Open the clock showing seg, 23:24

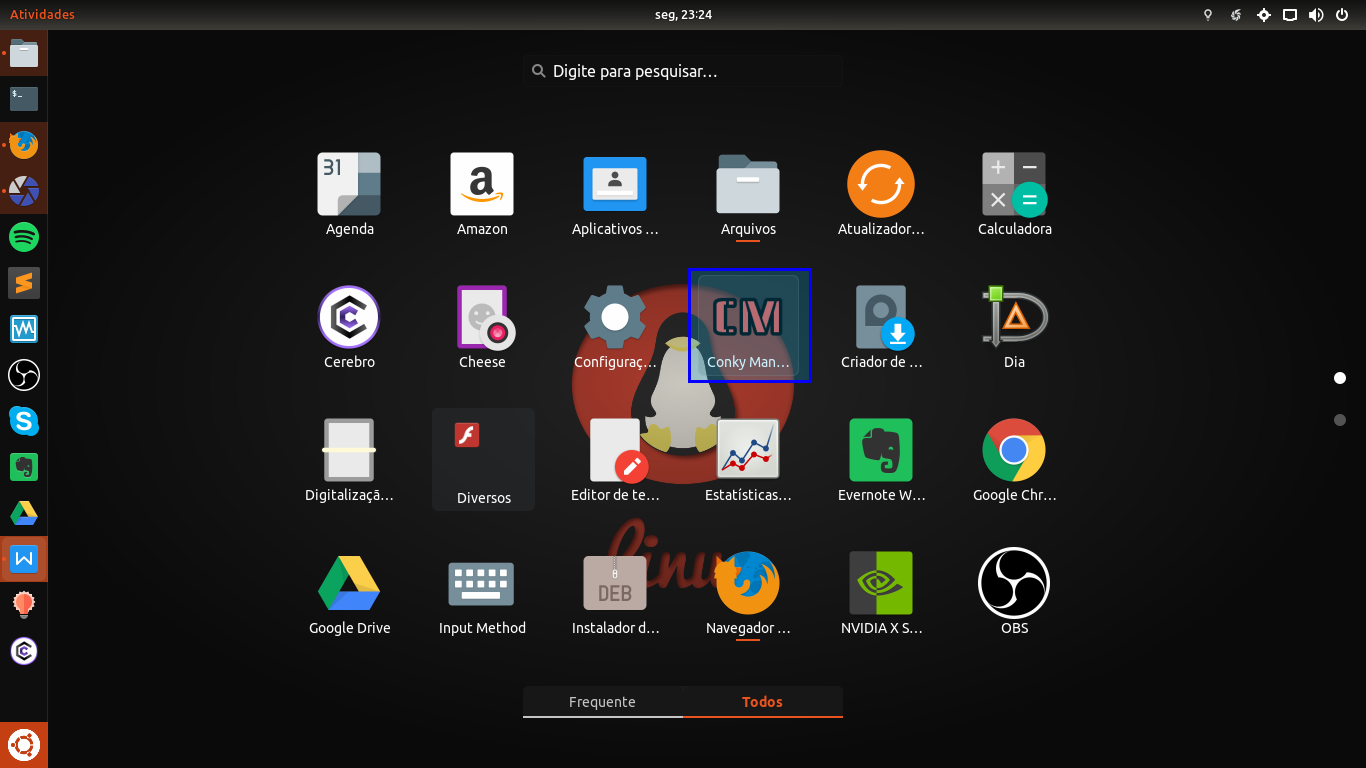[x=682, y=14]
